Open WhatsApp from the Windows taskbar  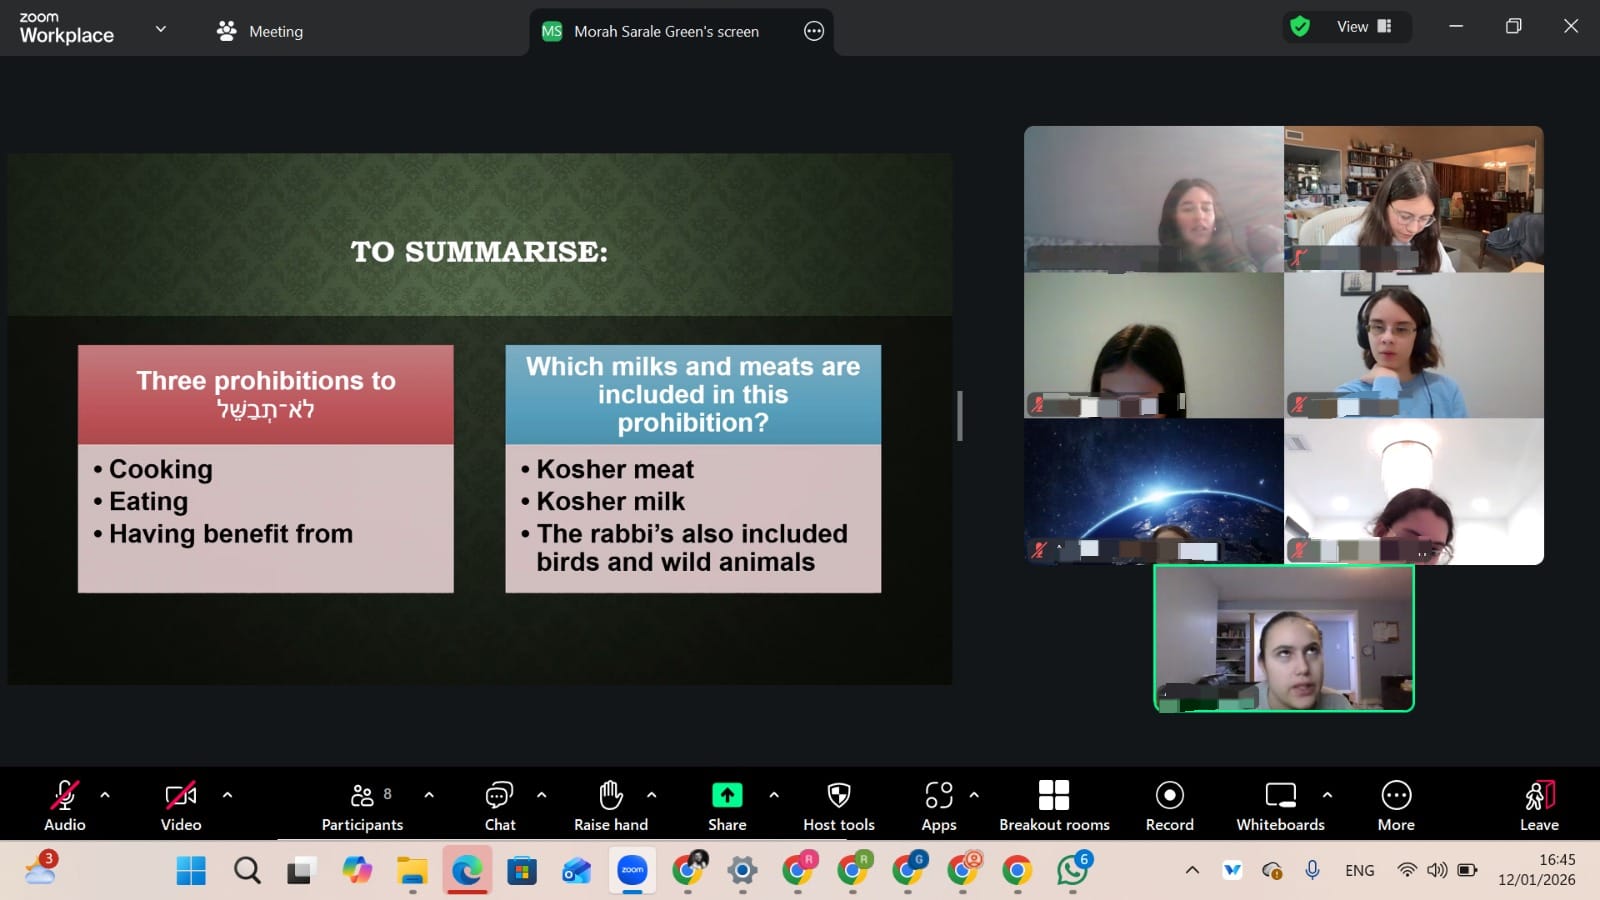click(1072, 870)
